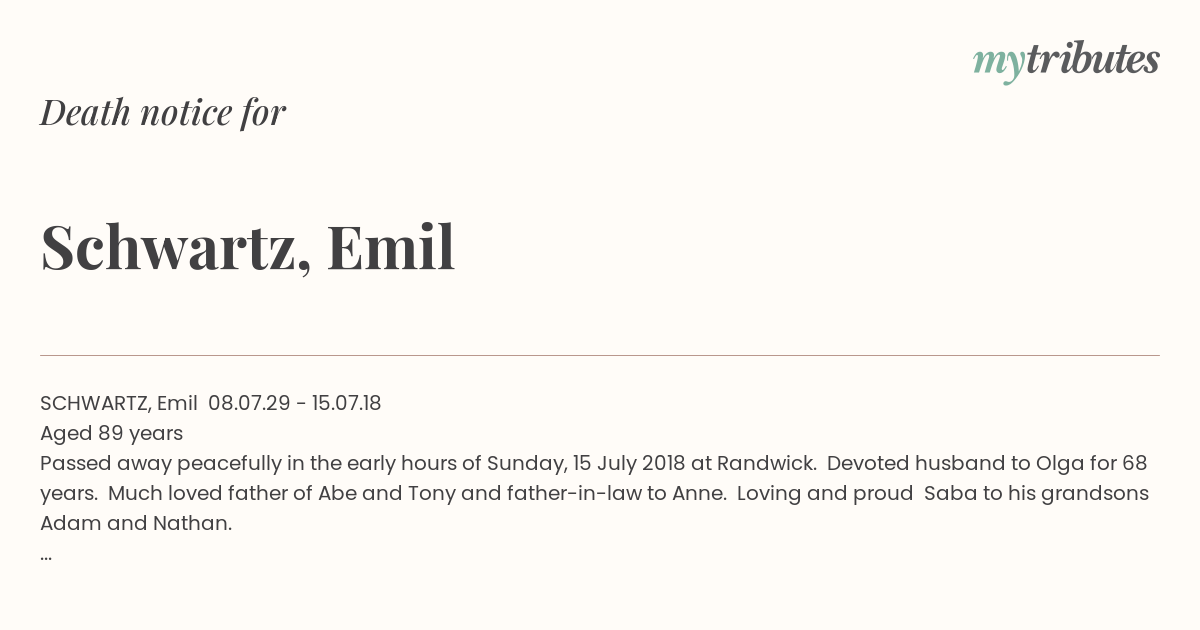Screen dimensions: 1200x630
Task: Click the "tributes" part of the logo
Action: click(1092, 59)
